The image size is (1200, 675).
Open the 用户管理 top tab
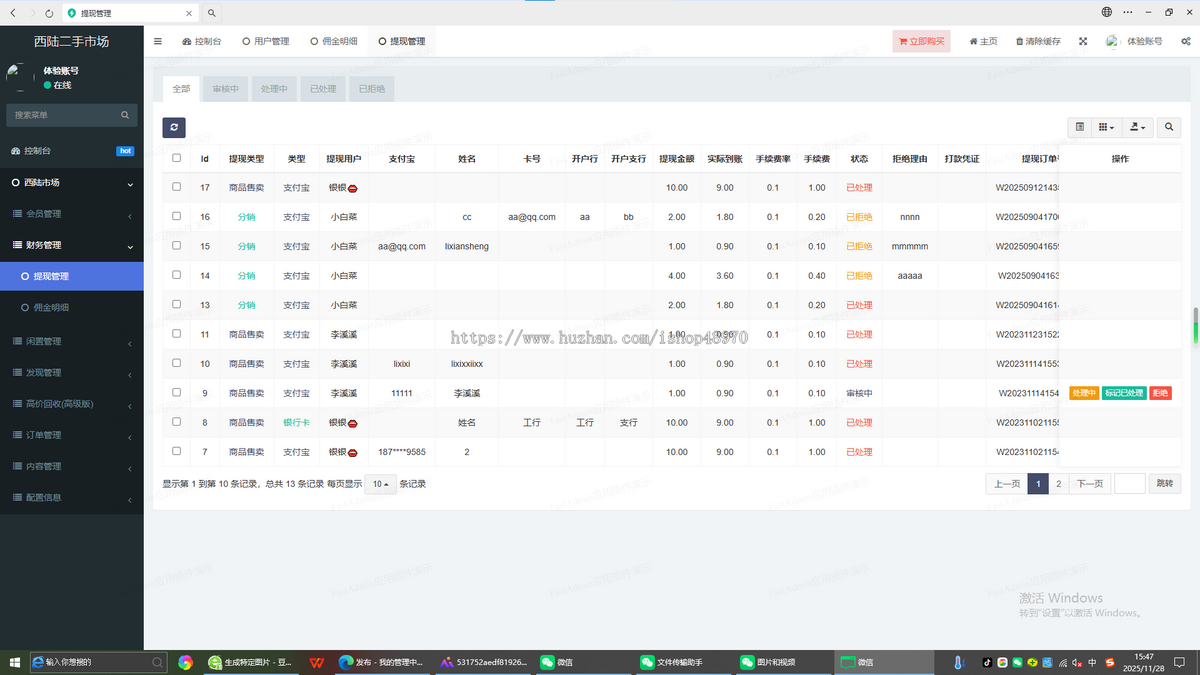tap(266, 41)
